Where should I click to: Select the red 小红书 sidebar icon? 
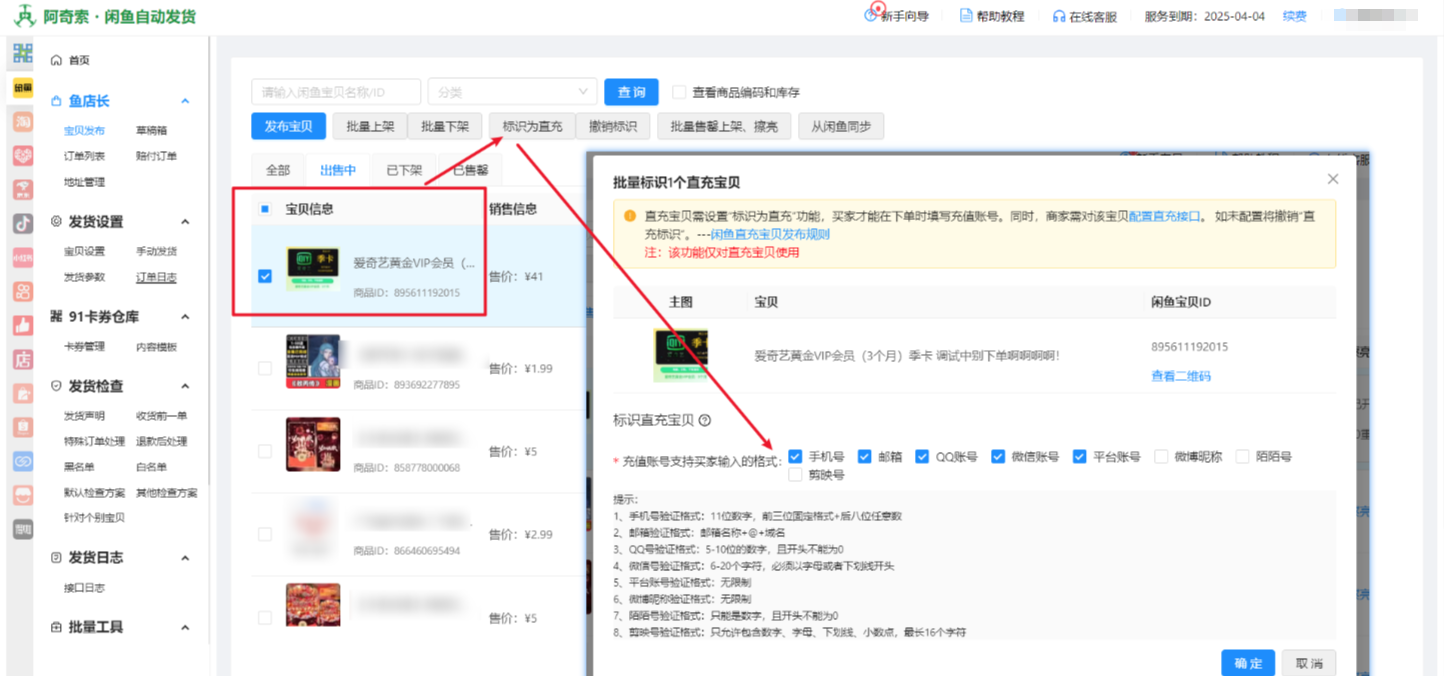22,258
